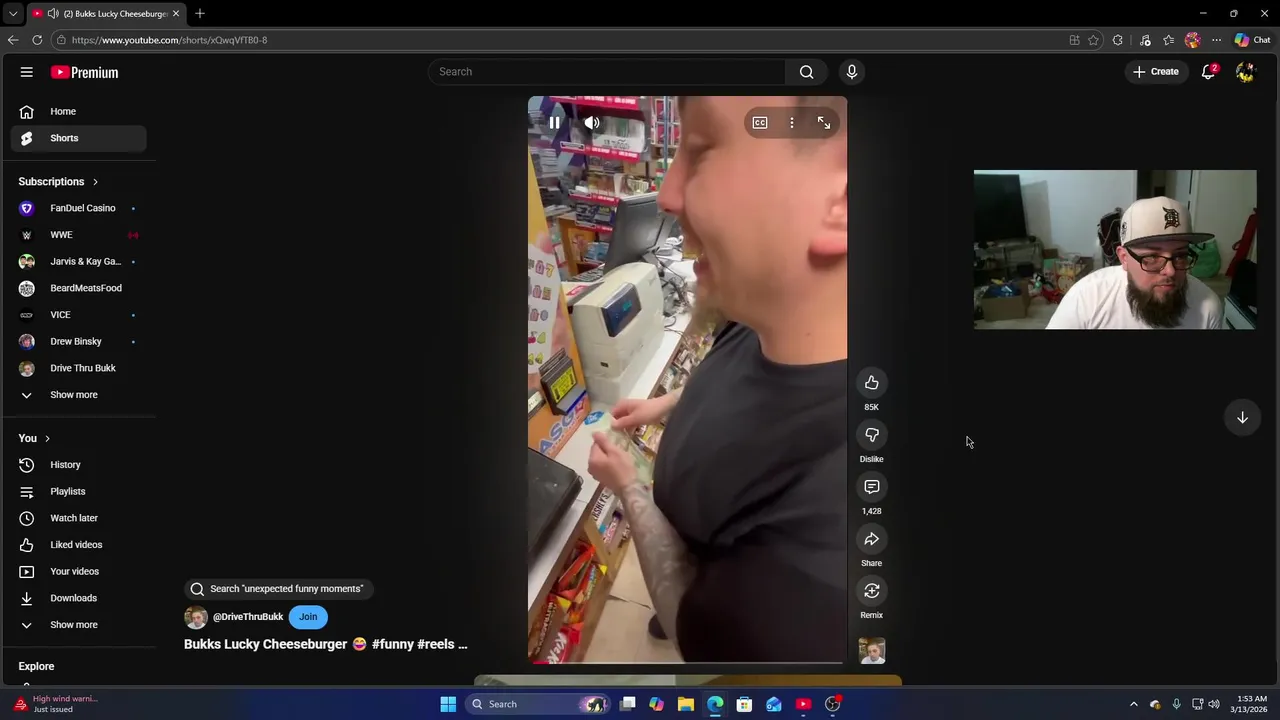The height and width of the screenshot is (720, 1280).
Task: Open the Copilot Chat button
Action: [1252, 40]
